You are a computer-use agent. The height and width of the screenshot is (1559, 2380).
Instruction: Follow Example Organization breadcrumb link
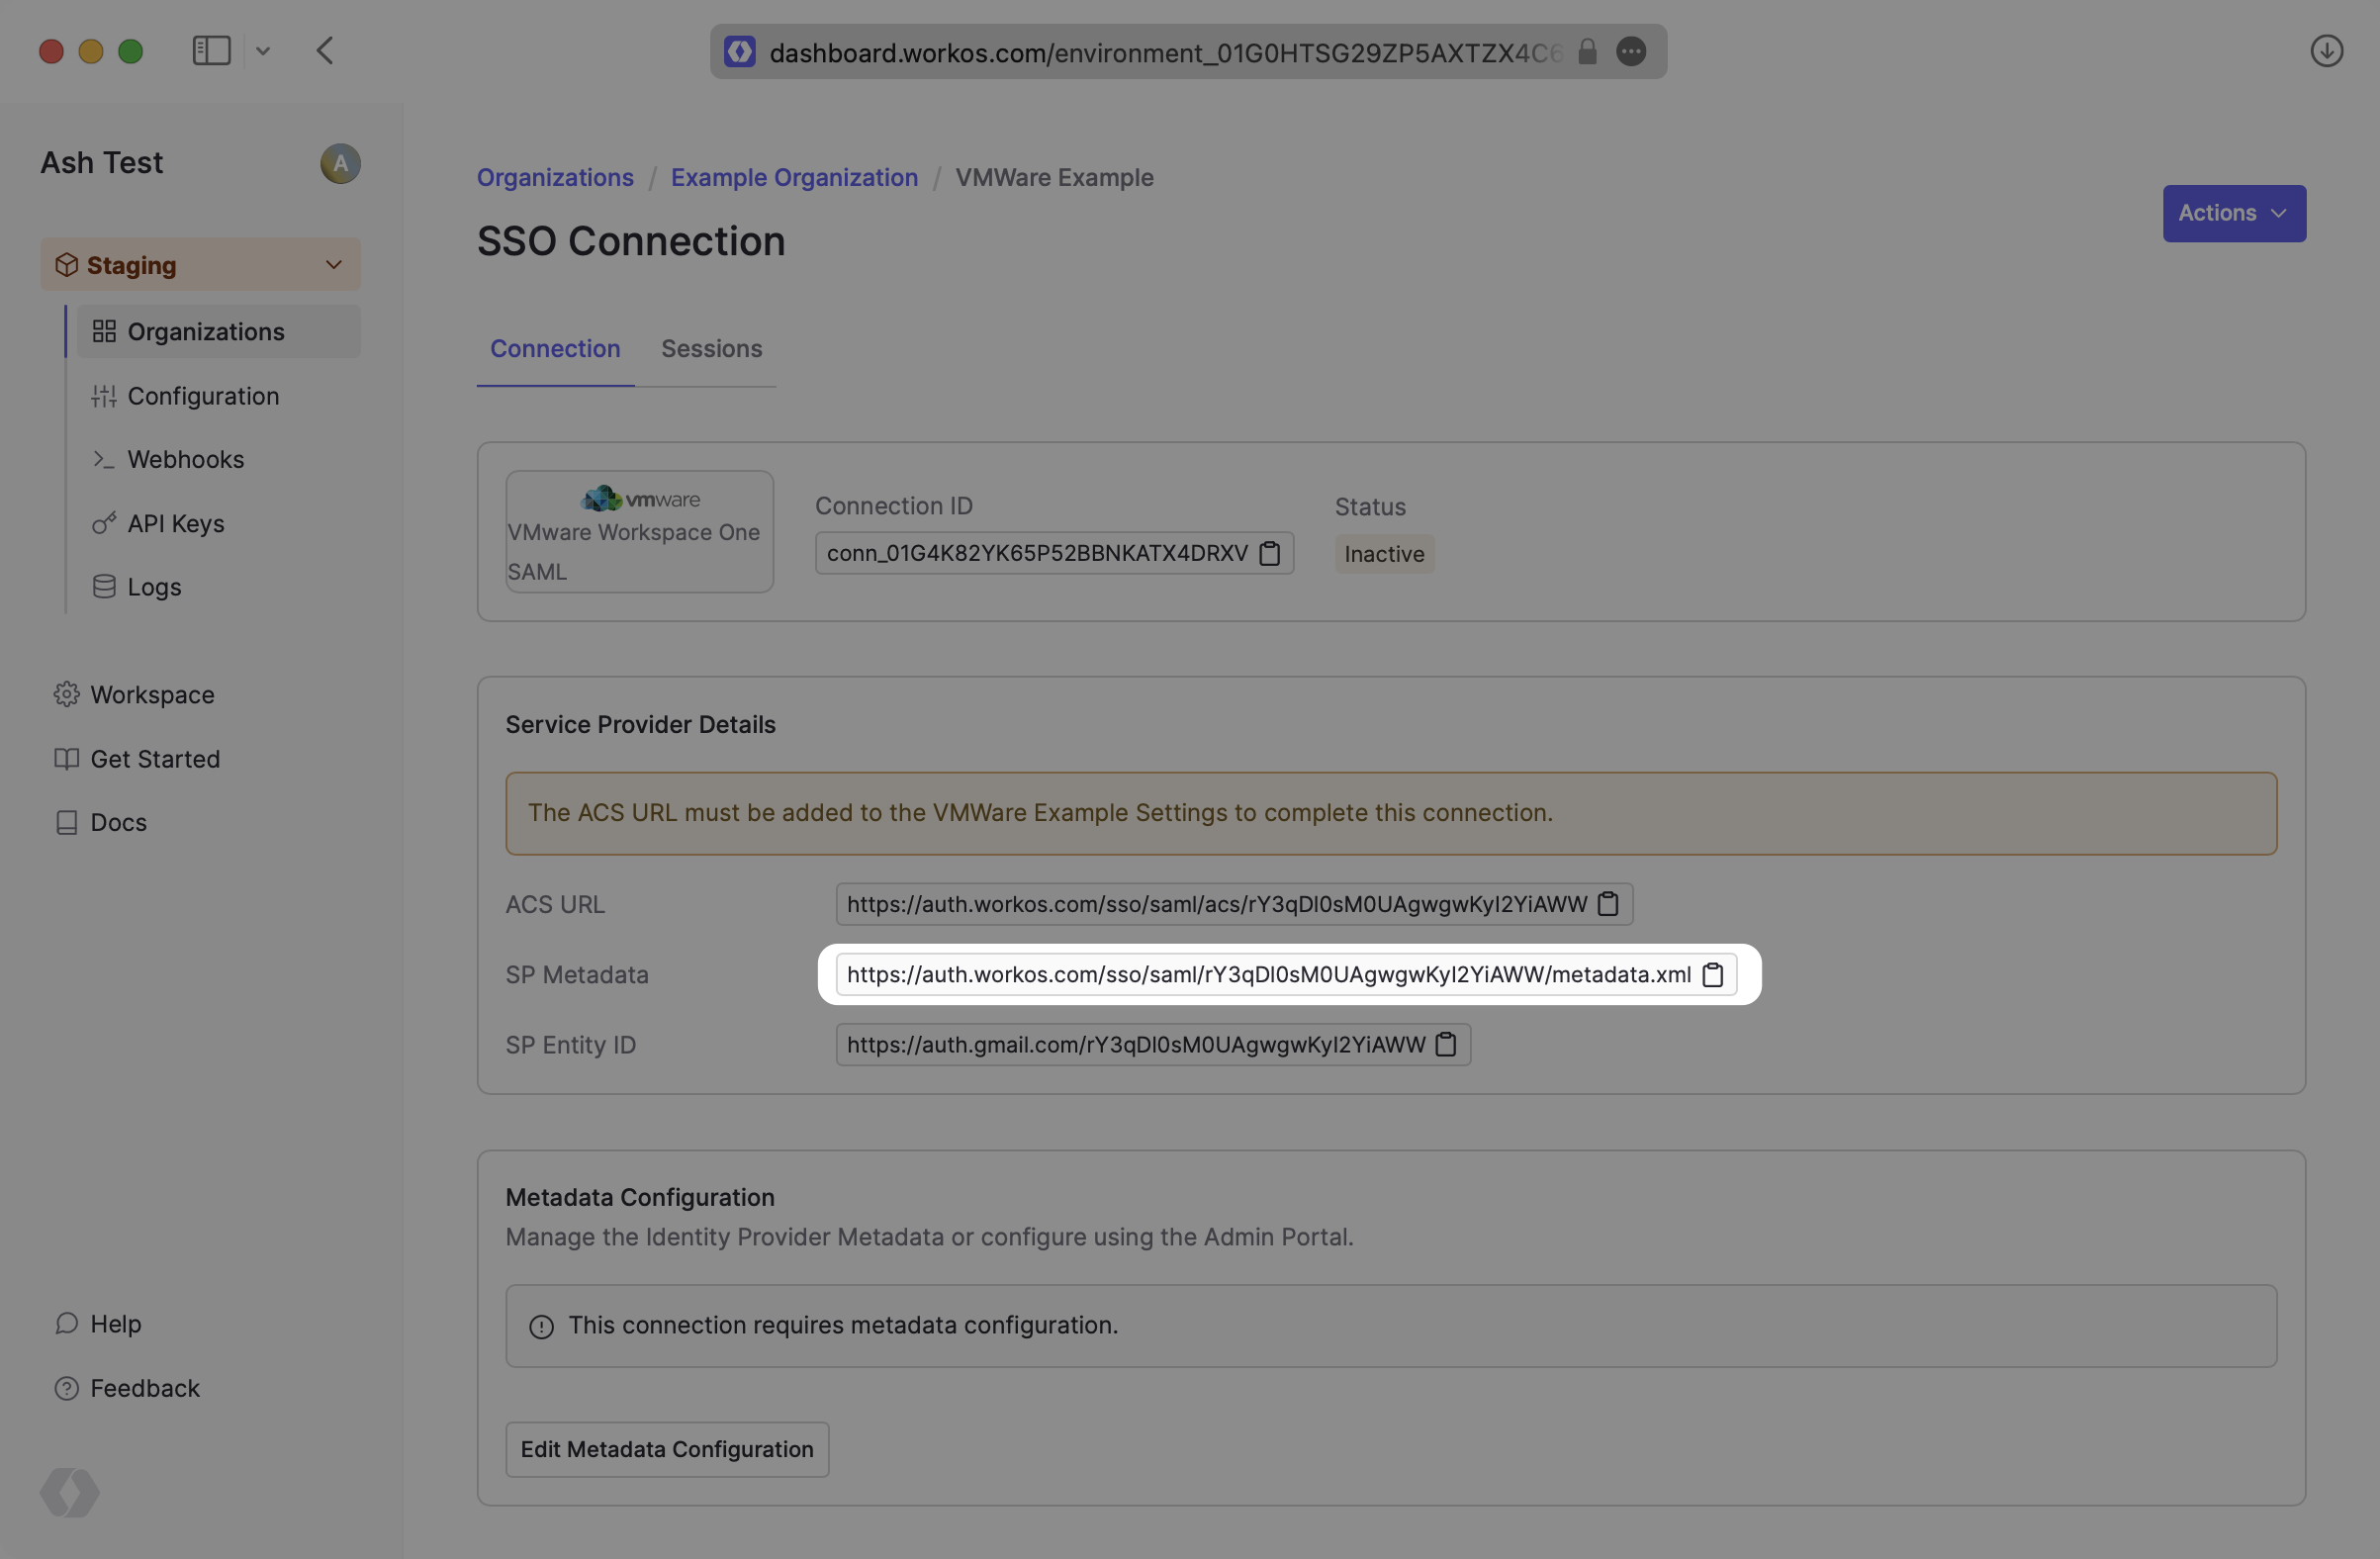(x=794, y=177)
